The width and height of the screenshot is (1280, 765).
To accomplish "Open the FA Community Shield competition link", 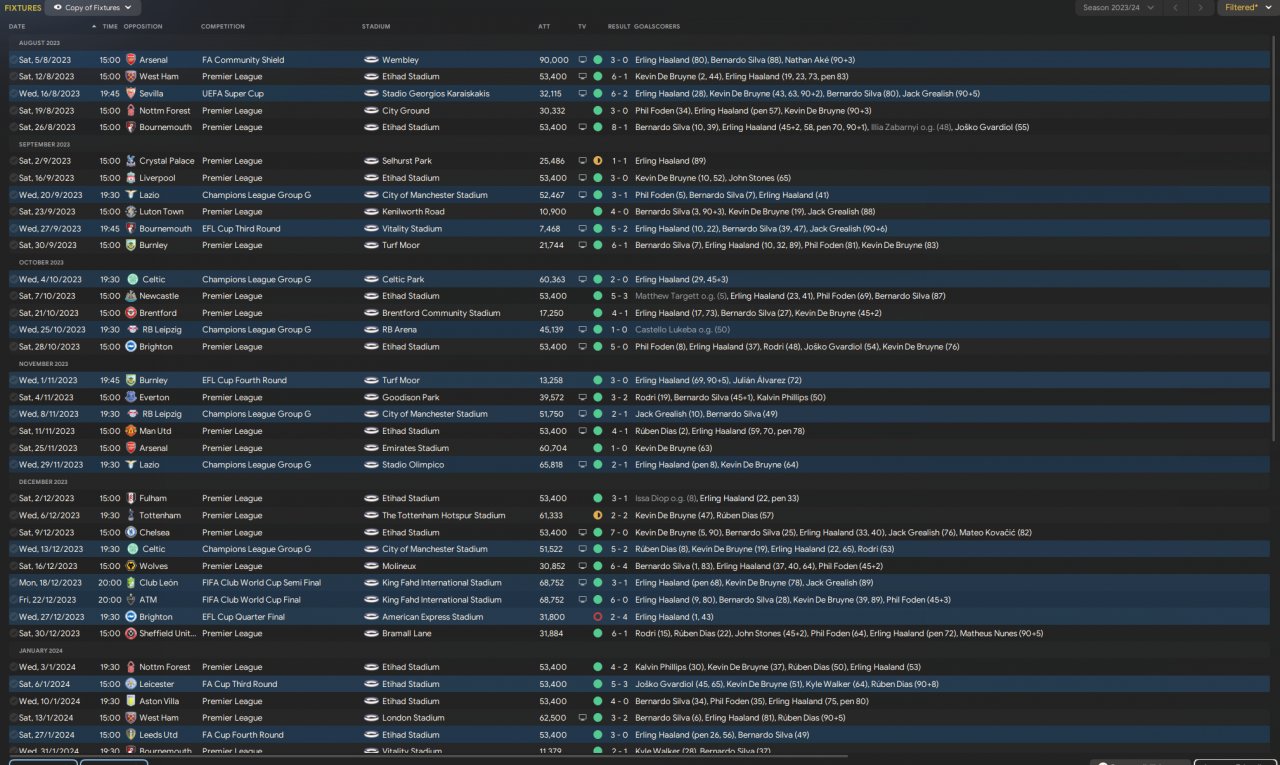I will [x=243, y=60].
